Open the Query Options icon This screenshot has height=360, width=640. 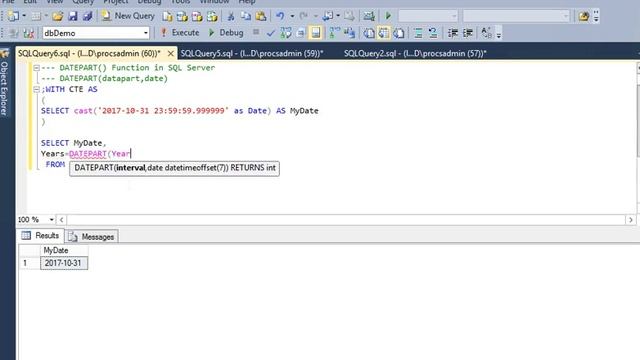click(x=301, y=33)
